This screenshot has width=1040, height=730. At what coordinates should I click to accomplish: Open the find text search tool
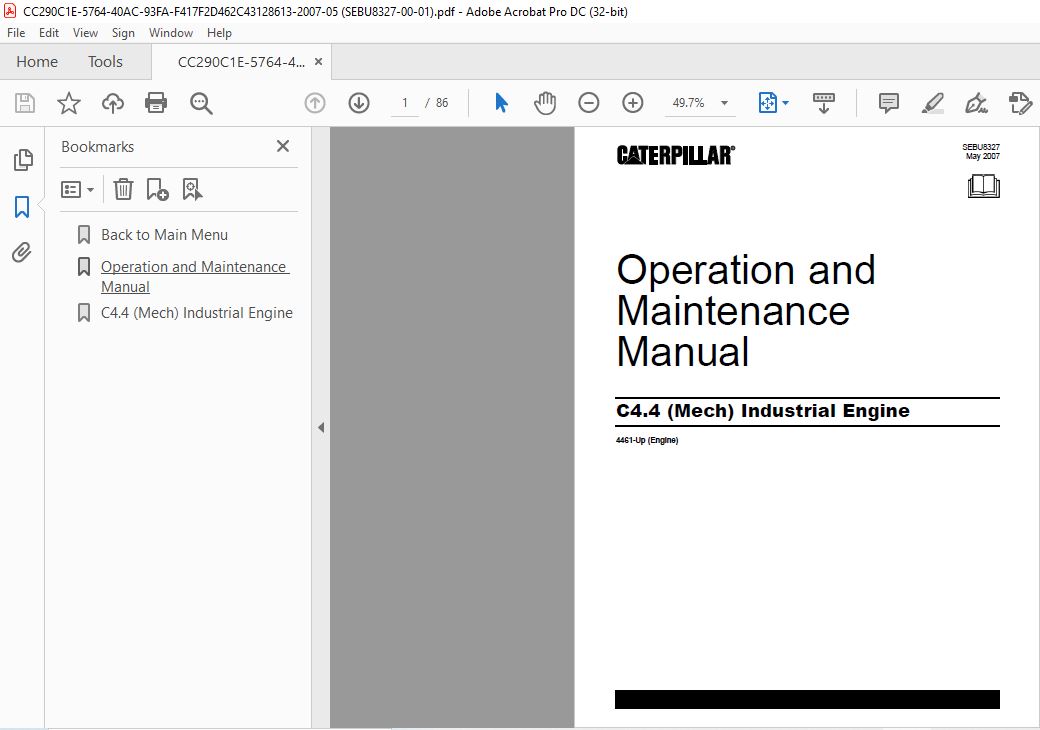tap(201, 103)
